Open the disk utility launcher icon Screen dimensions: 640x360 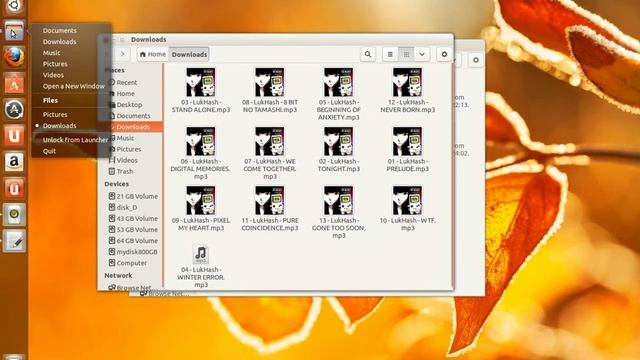[14, 215]
